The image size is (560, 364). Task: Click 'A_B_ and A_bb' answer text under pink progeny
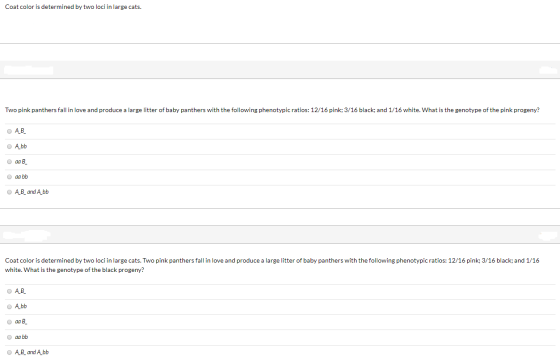pyautogui.click(x=32, y=192)
